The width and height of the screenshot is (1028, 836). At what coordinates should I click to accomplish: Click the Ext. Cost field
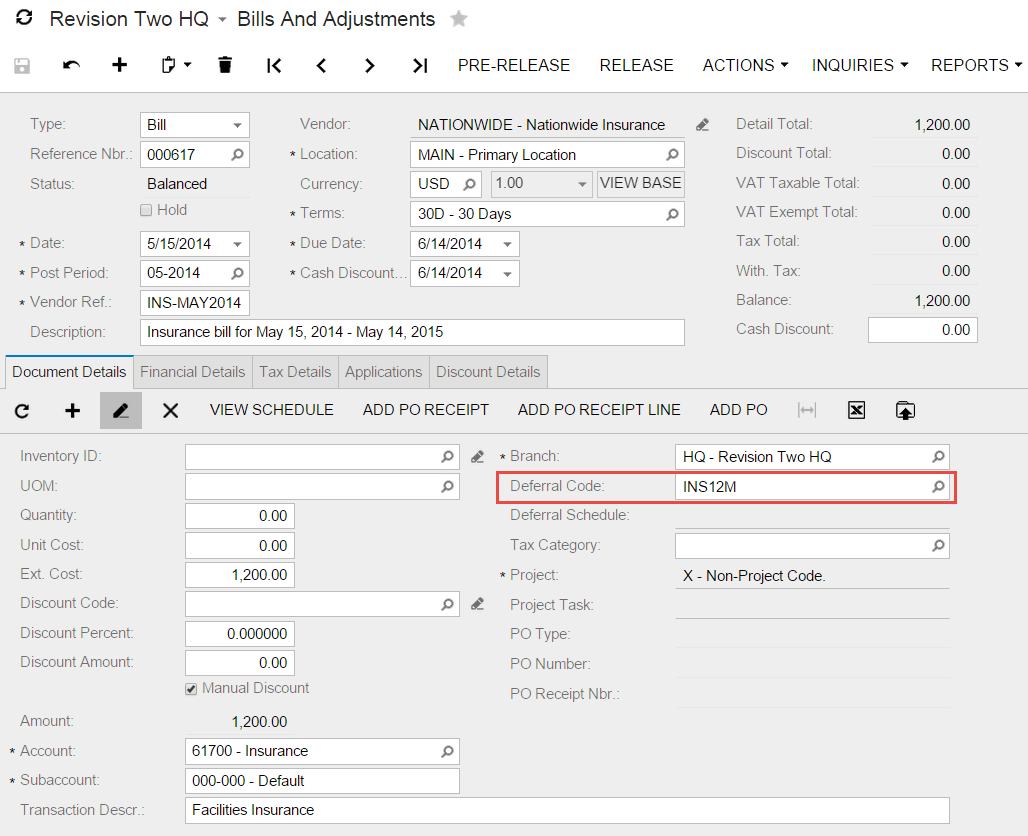(x=240, y=575)
